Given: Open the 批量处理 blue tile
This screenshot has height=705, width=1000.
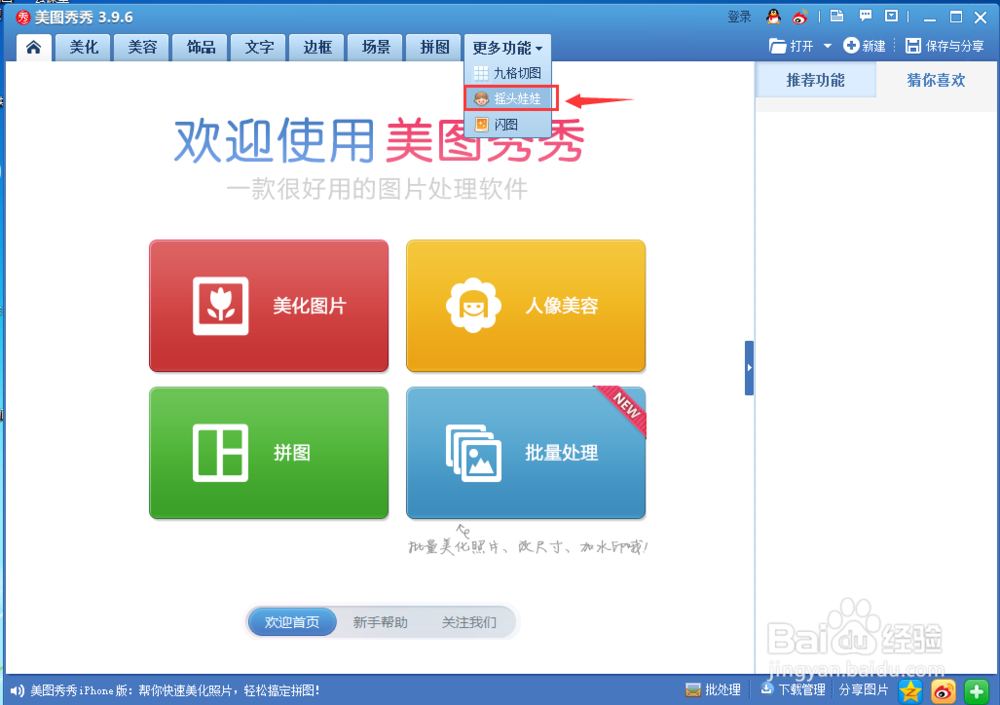Looking at the screenshot, I should click(526, 452).
